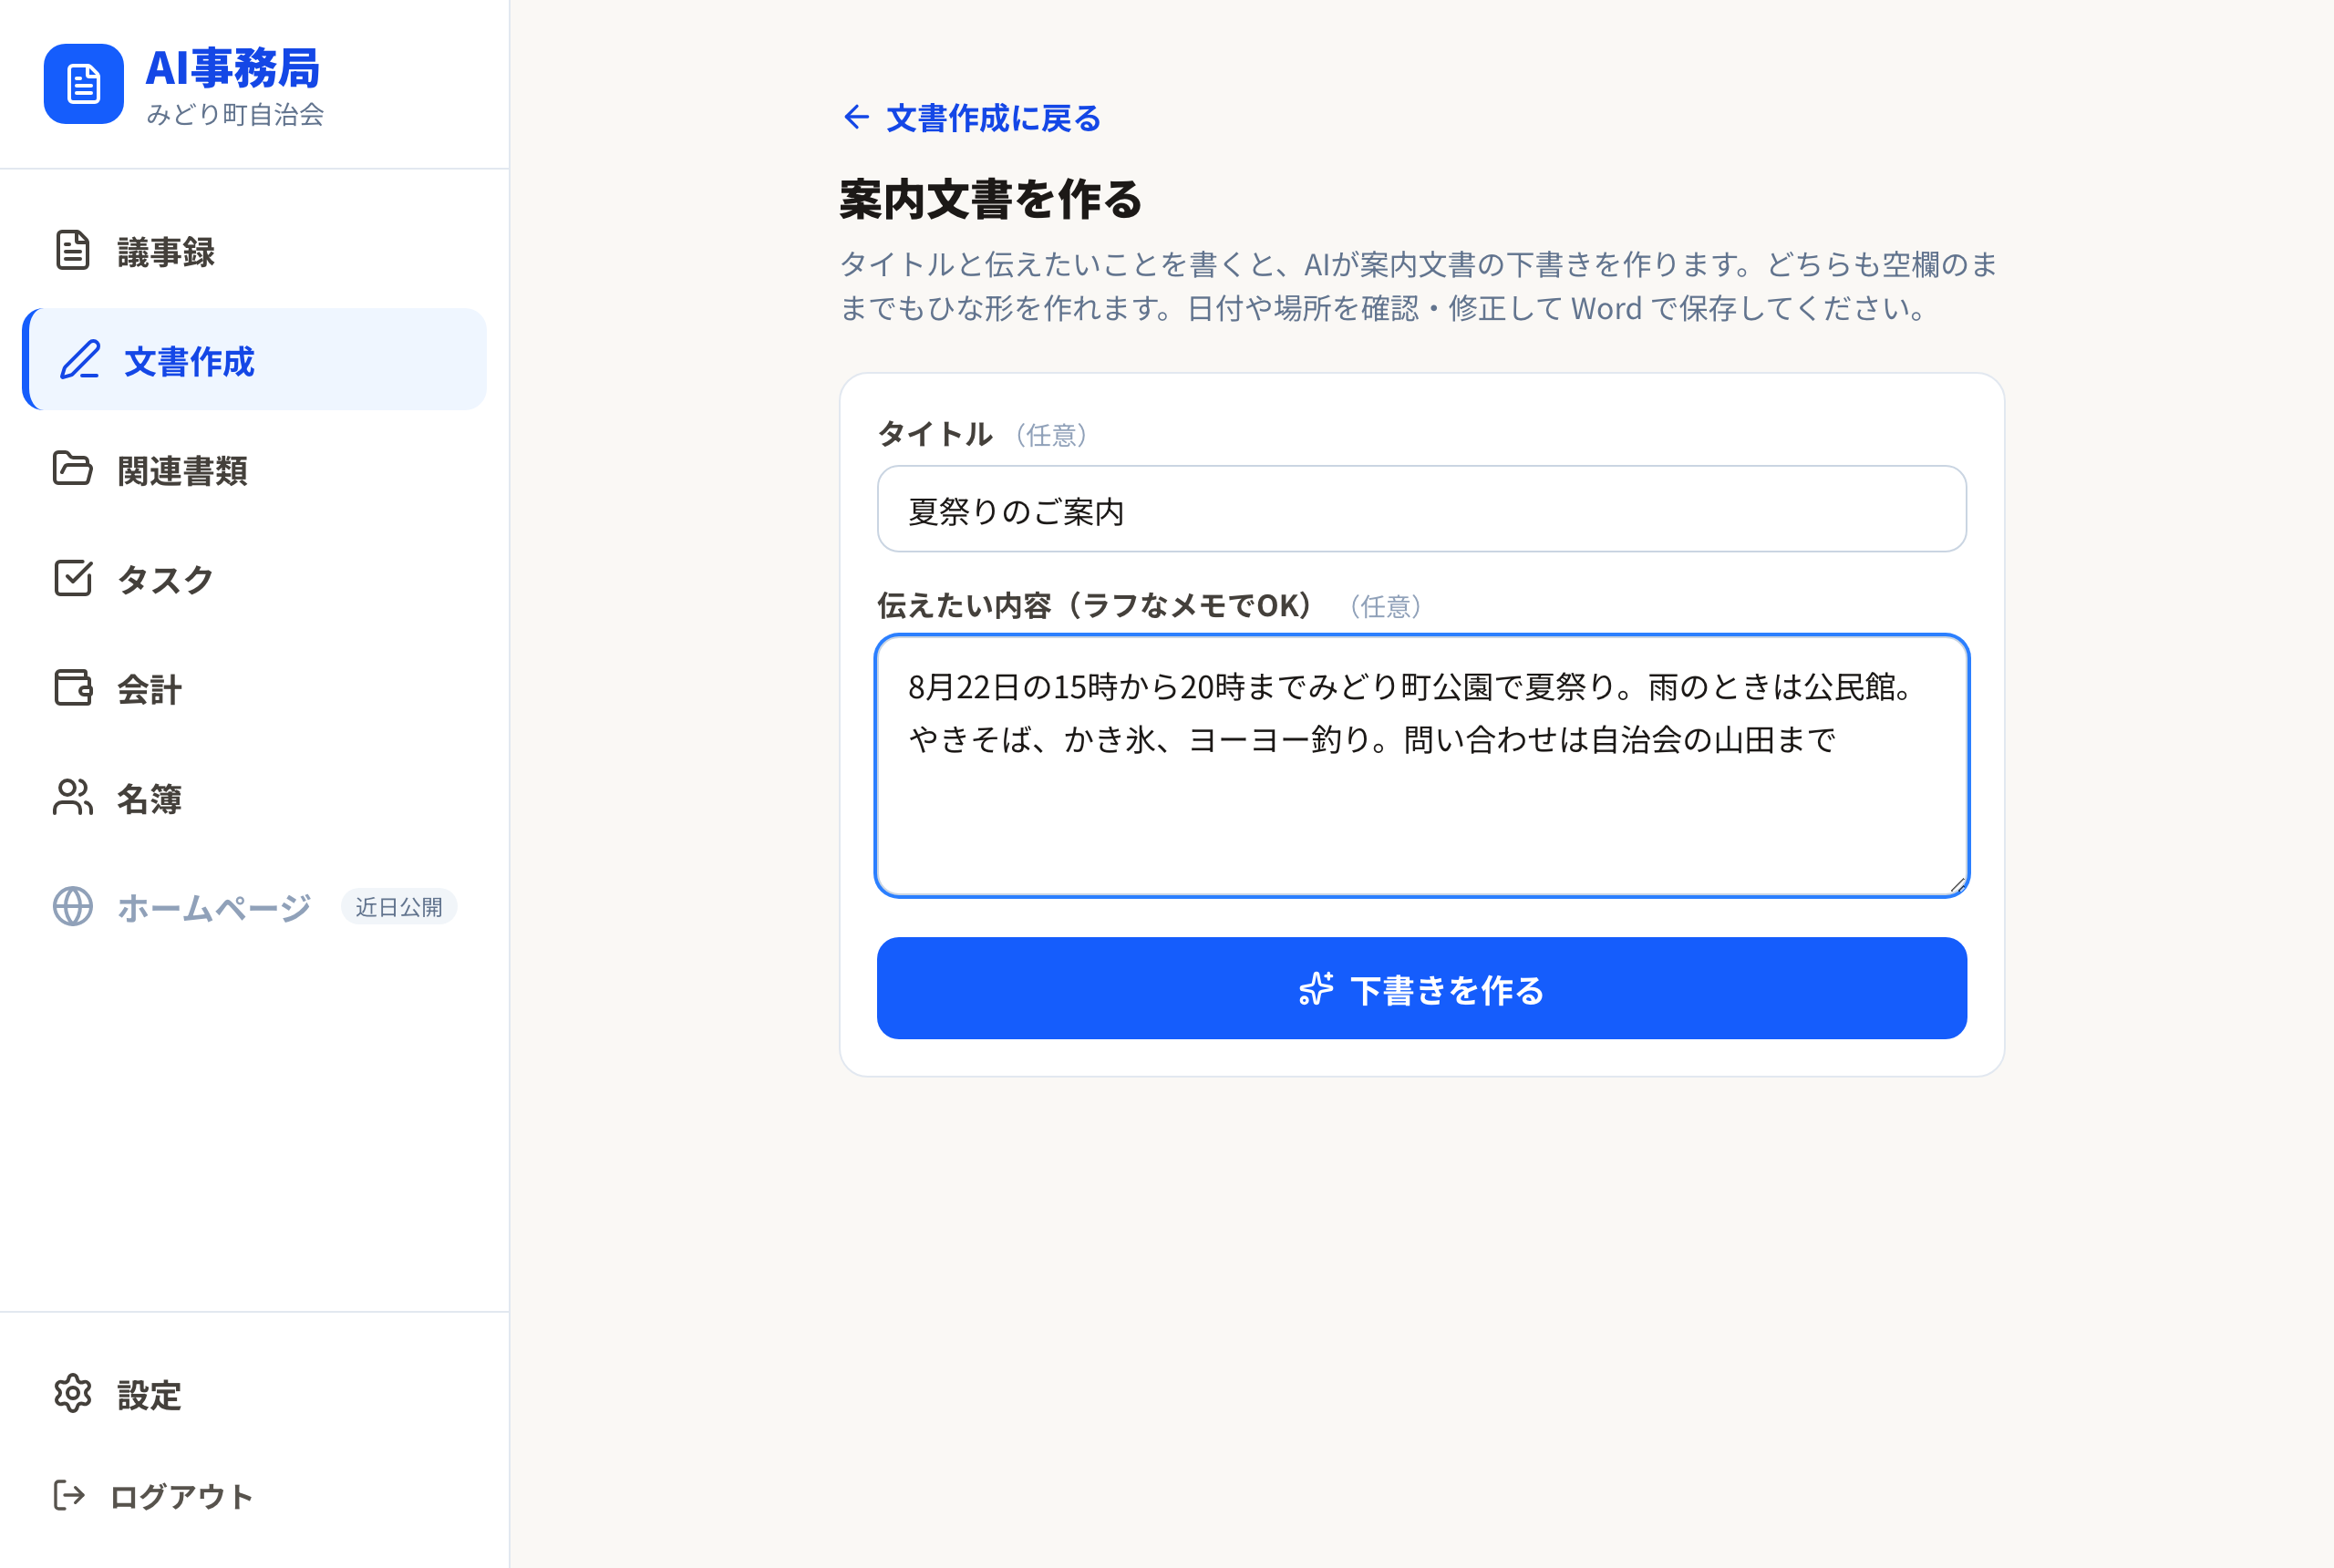Image resolution: width=2334 pixels, height=1568 pixels.
Task: Click the 近日公開 badge
Action: (x=399, y=907)
